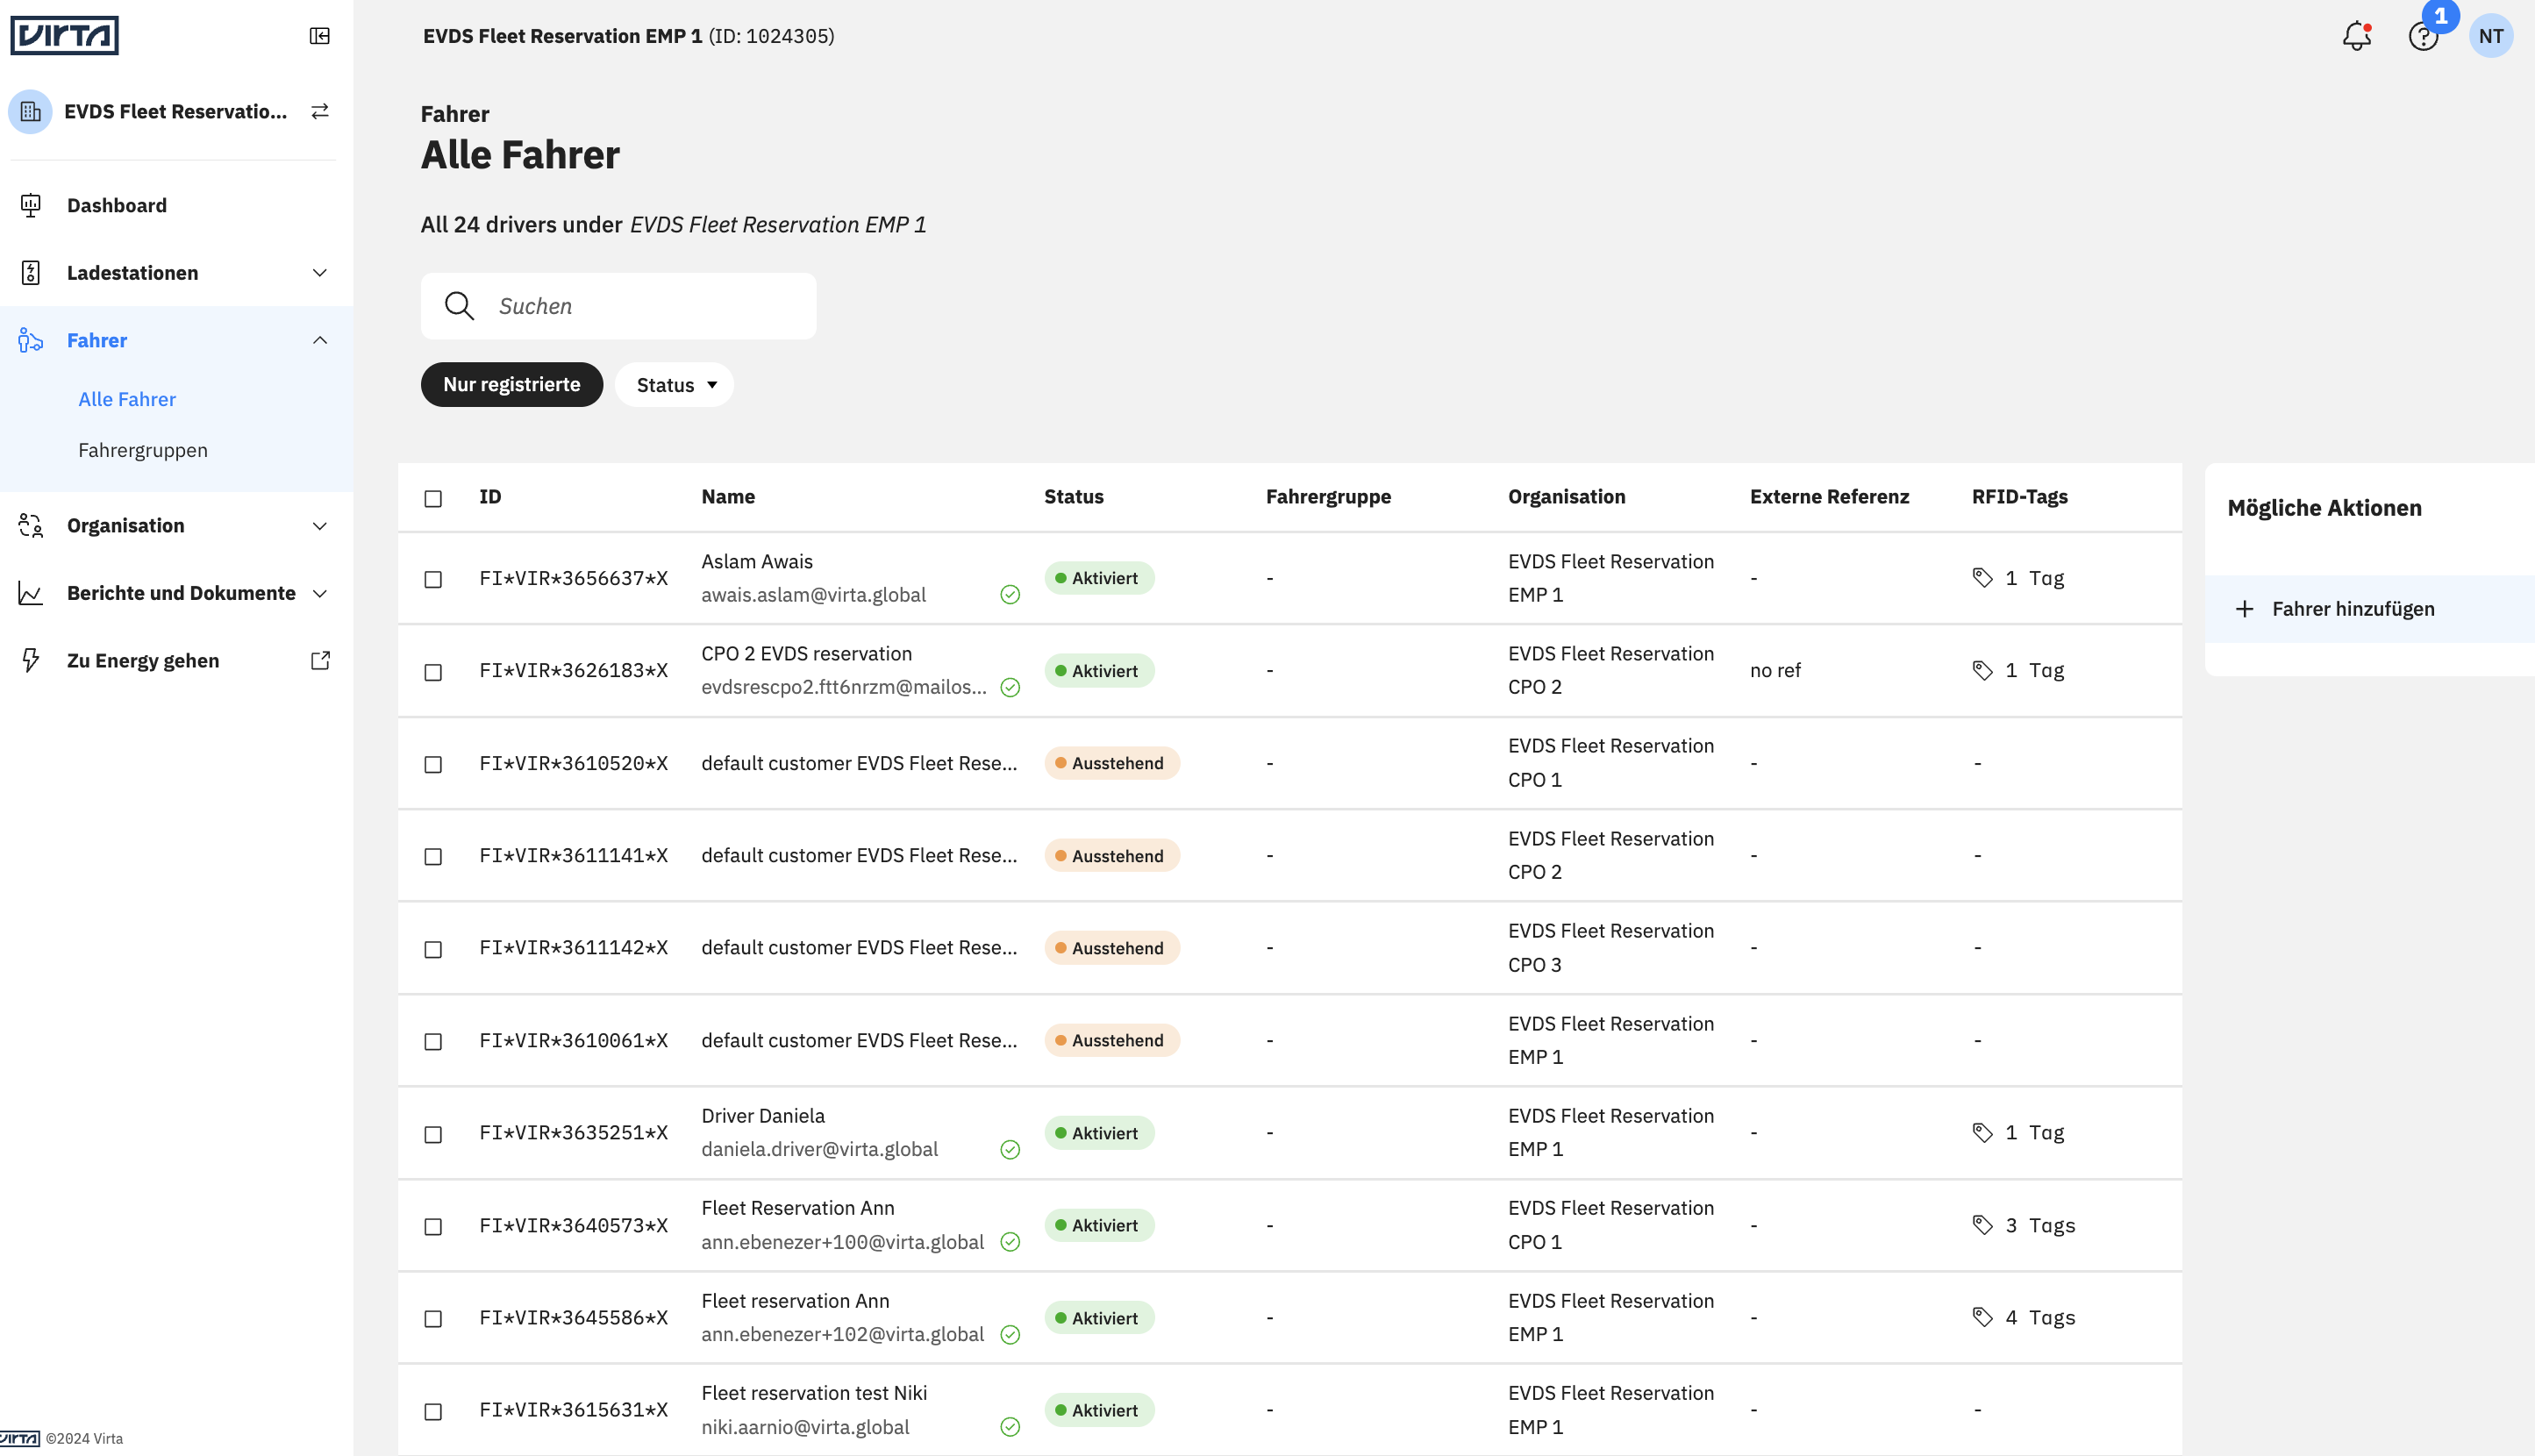The image size is (2535, 1456).
Task: Click the ann.ebenezer+100@virta.global email
Action: 842,1242
